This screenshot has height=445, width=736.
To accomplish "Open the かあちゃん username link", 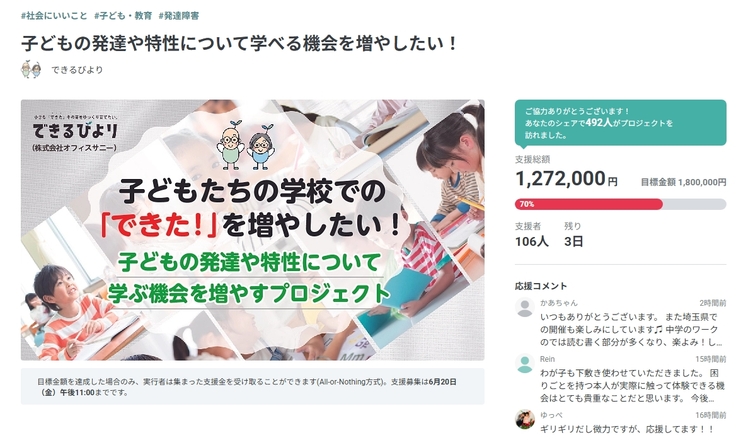I will click(559, 303).
